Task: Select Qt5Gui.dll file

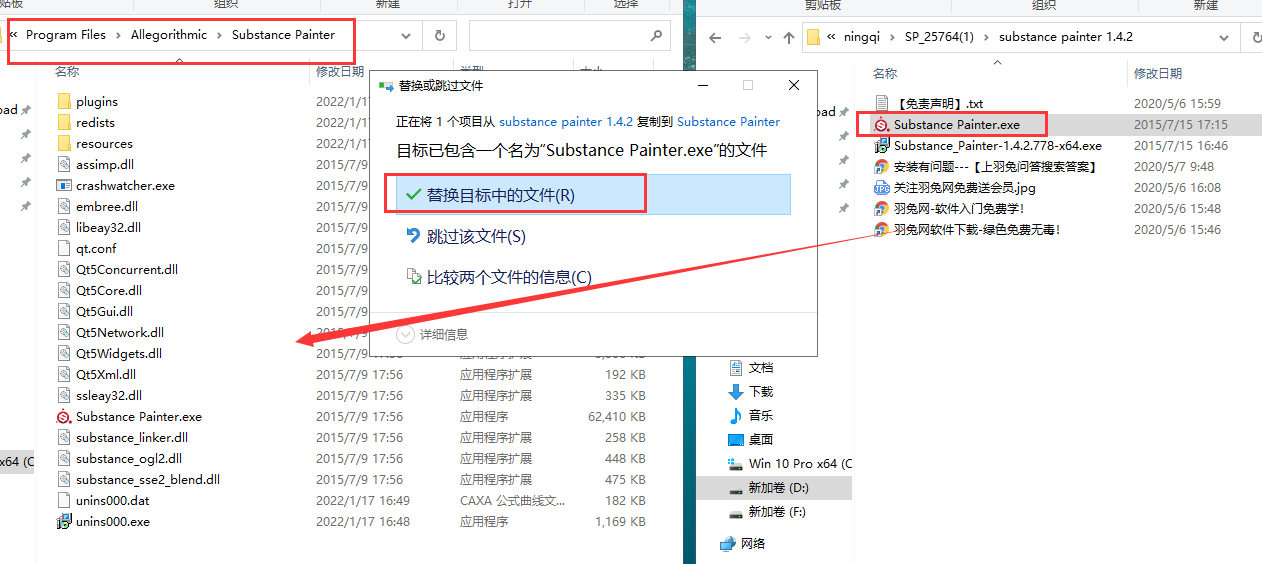Action: (x=105, y=311)
